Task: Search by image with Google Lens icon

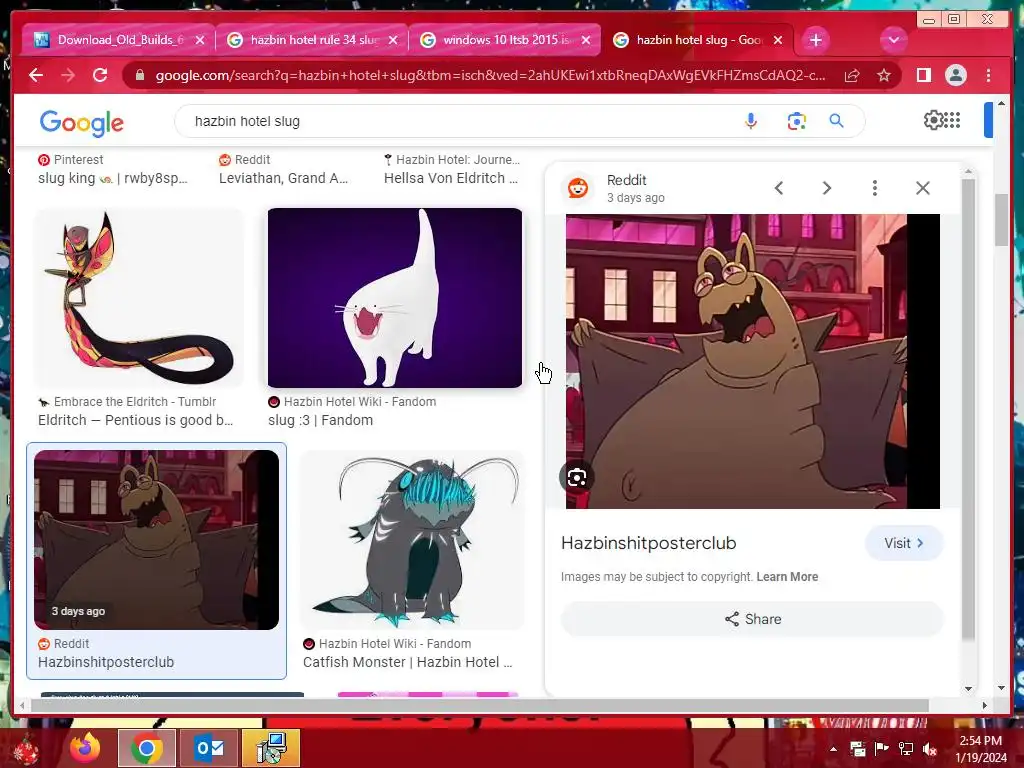Action: coord(796,121)
